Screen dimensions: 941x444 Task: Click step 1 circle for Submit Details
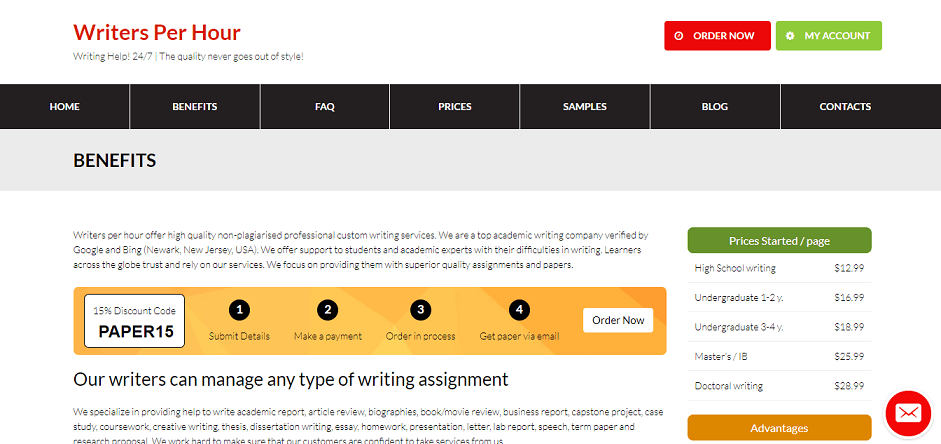click(x=239, y=310)
